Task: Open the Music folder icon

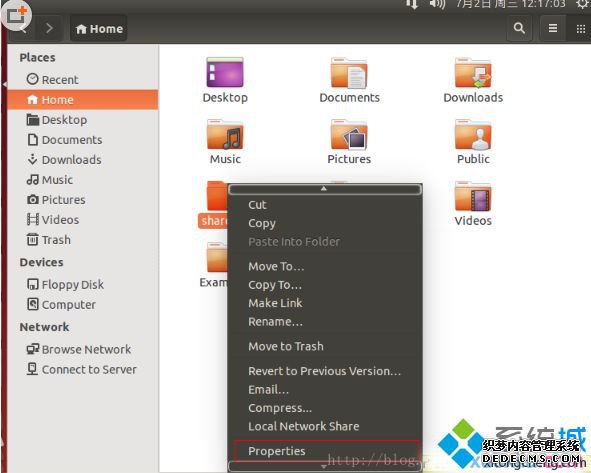Action: pyautogui.click(x=225, y=135)
